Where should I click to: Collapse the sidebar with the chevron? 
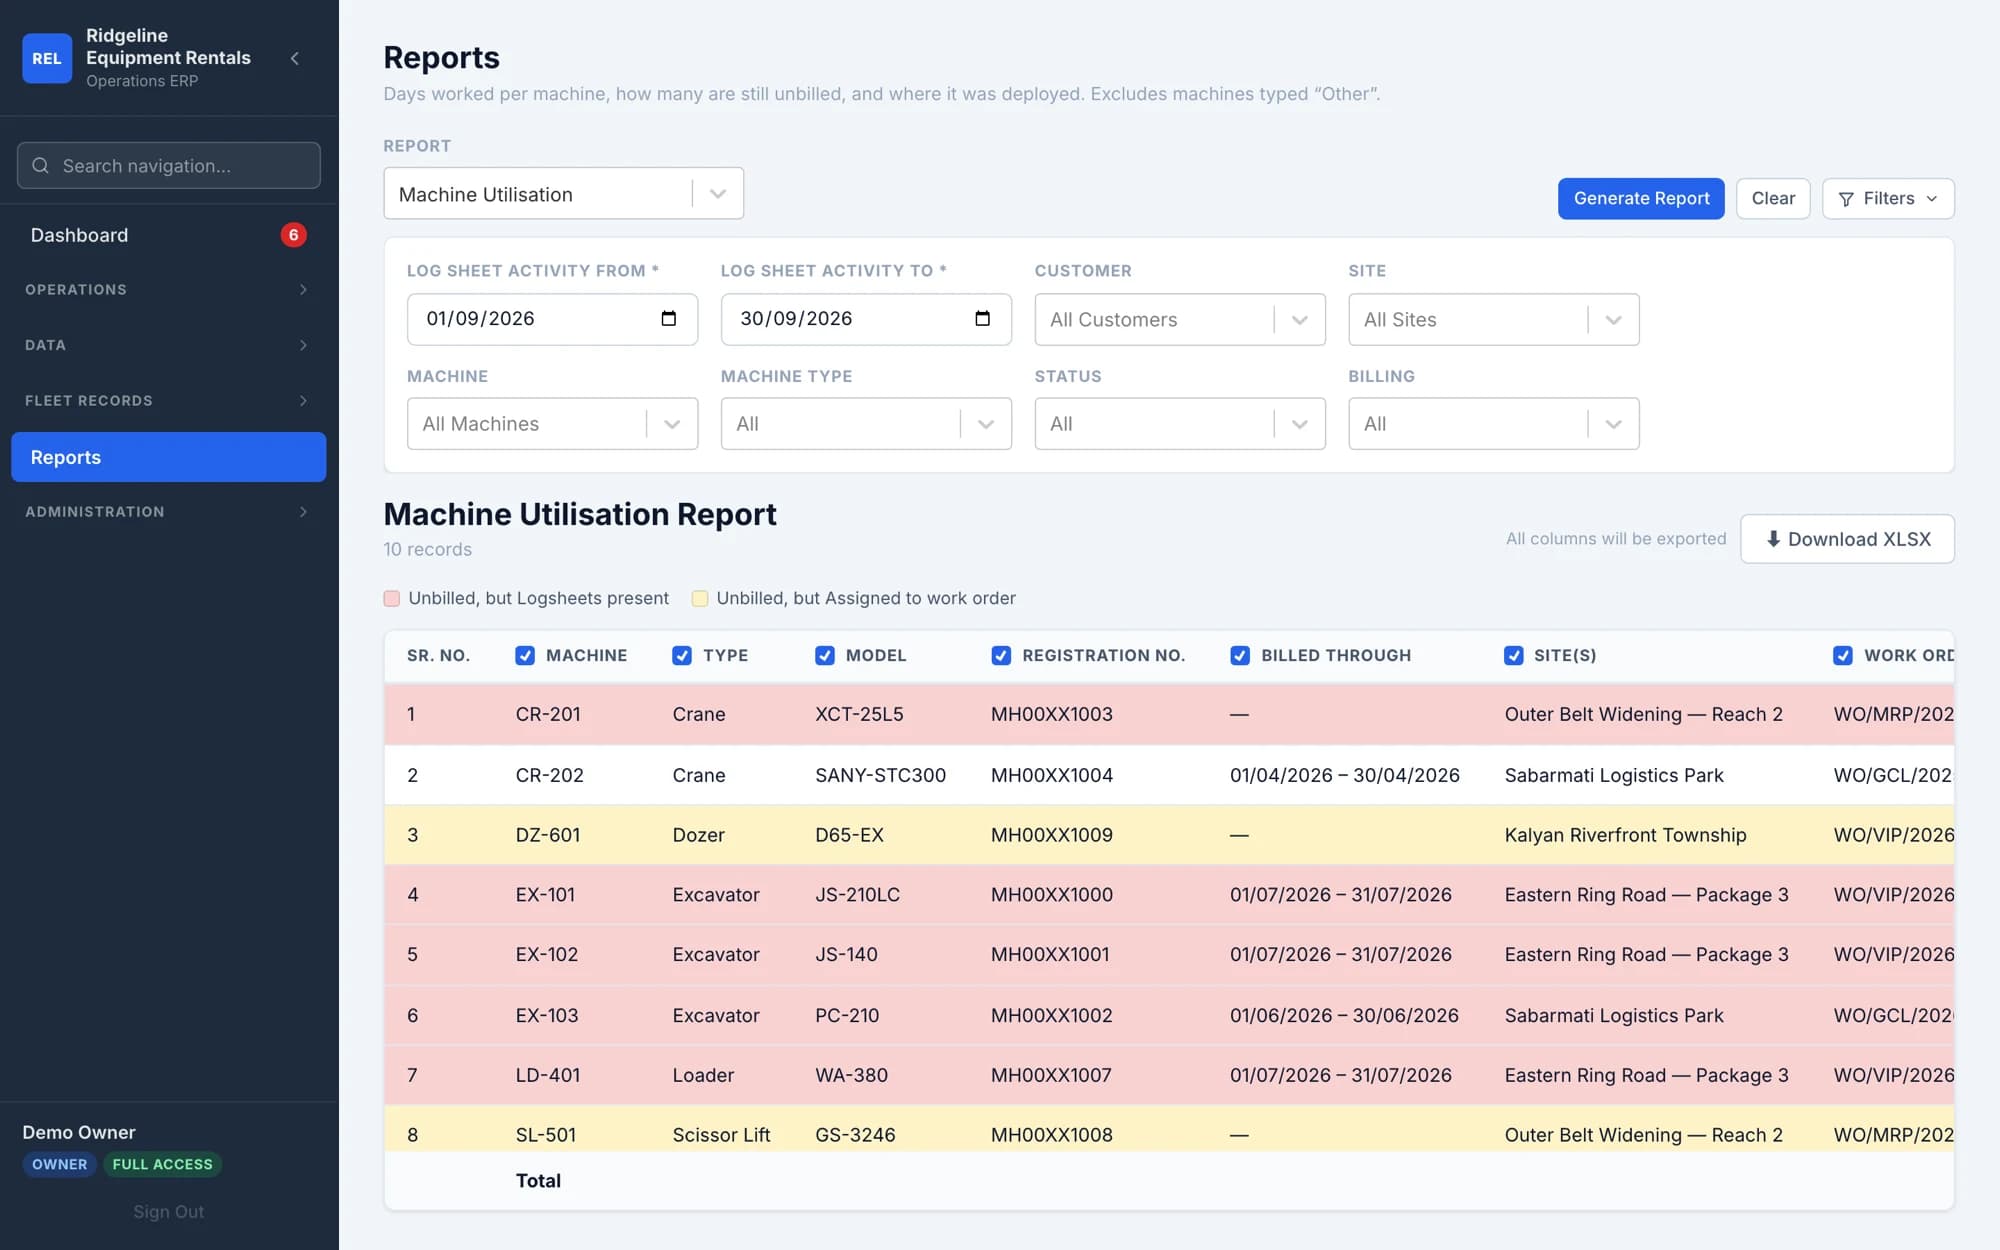coord(295,58)
